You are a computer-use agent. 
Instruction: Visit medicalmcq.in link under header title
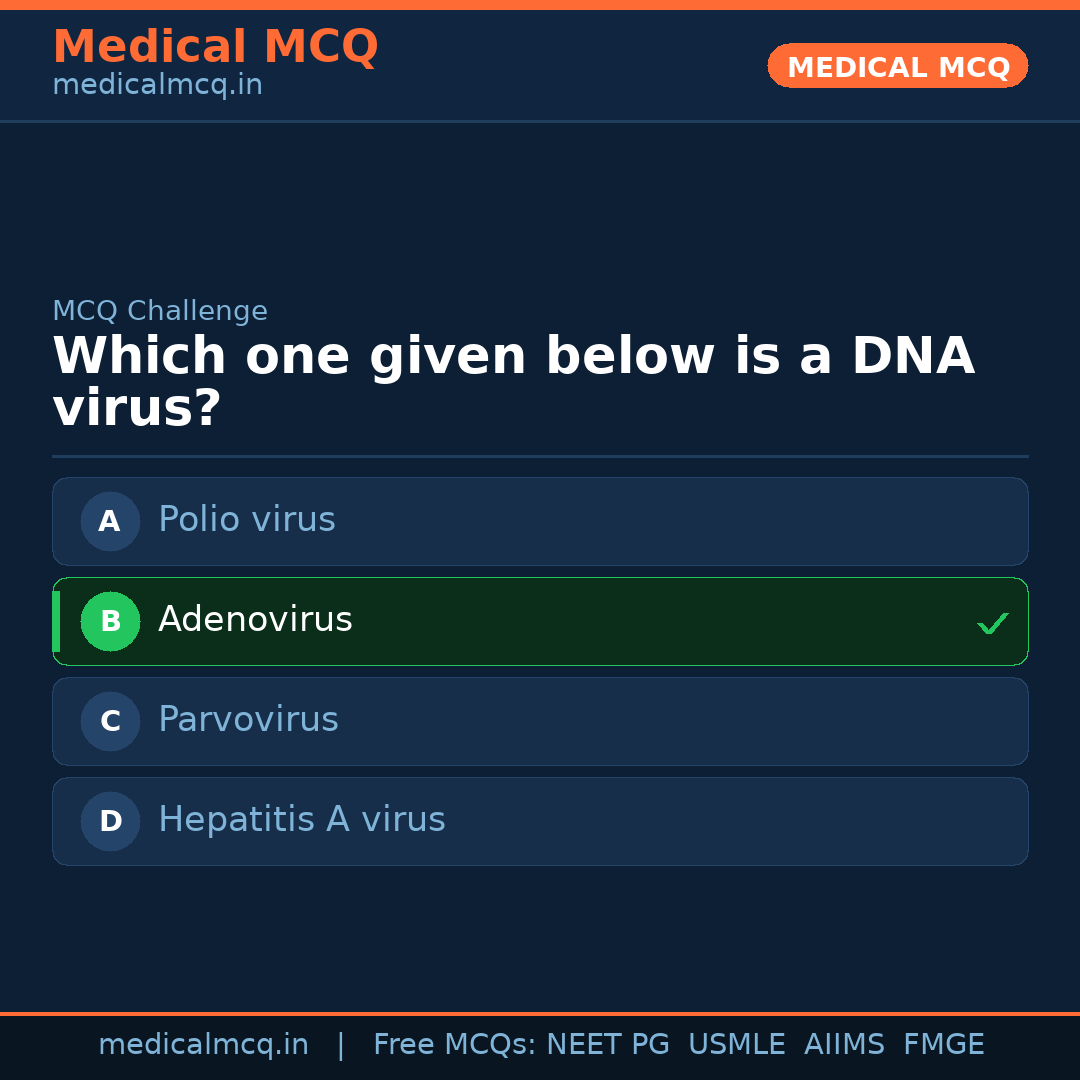click(157, 86)
